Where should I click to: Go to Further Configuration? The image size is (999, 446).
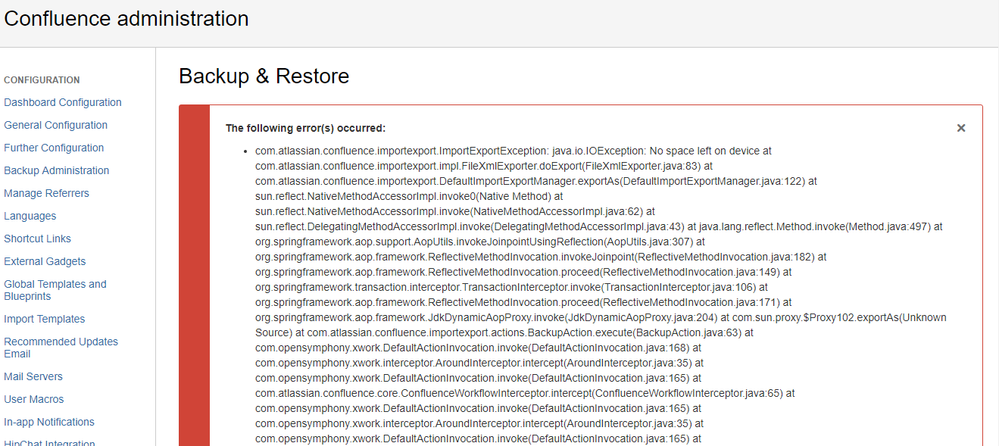click(x=54, y=148)
